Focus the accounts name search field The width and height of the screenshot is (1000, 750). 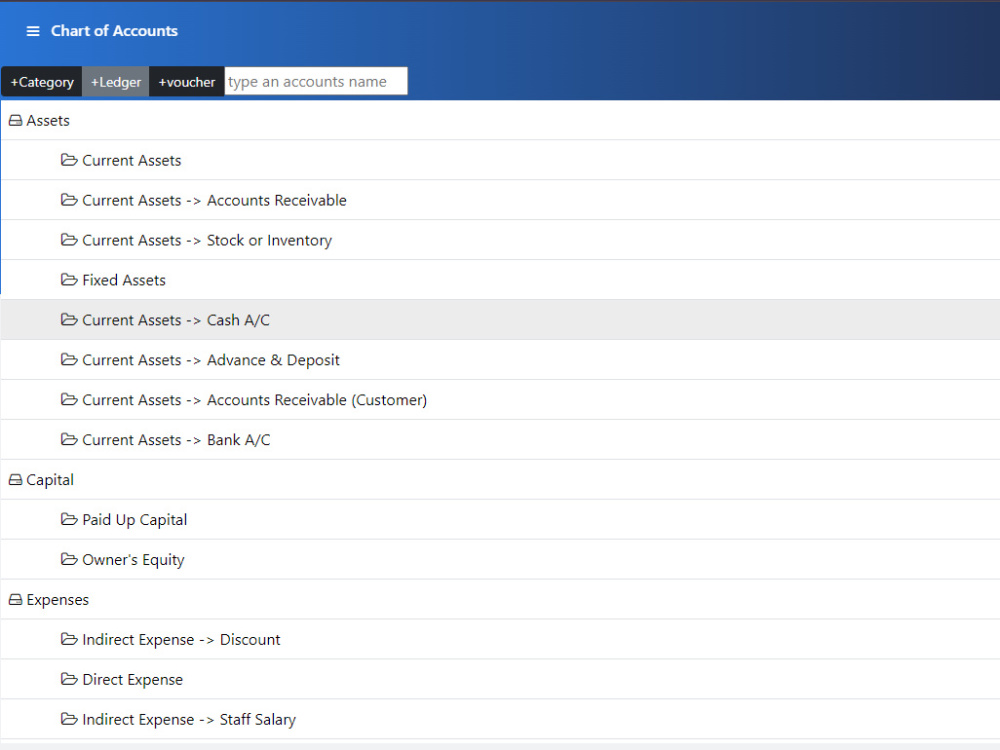pyautogui.click(x=316, y=82)
